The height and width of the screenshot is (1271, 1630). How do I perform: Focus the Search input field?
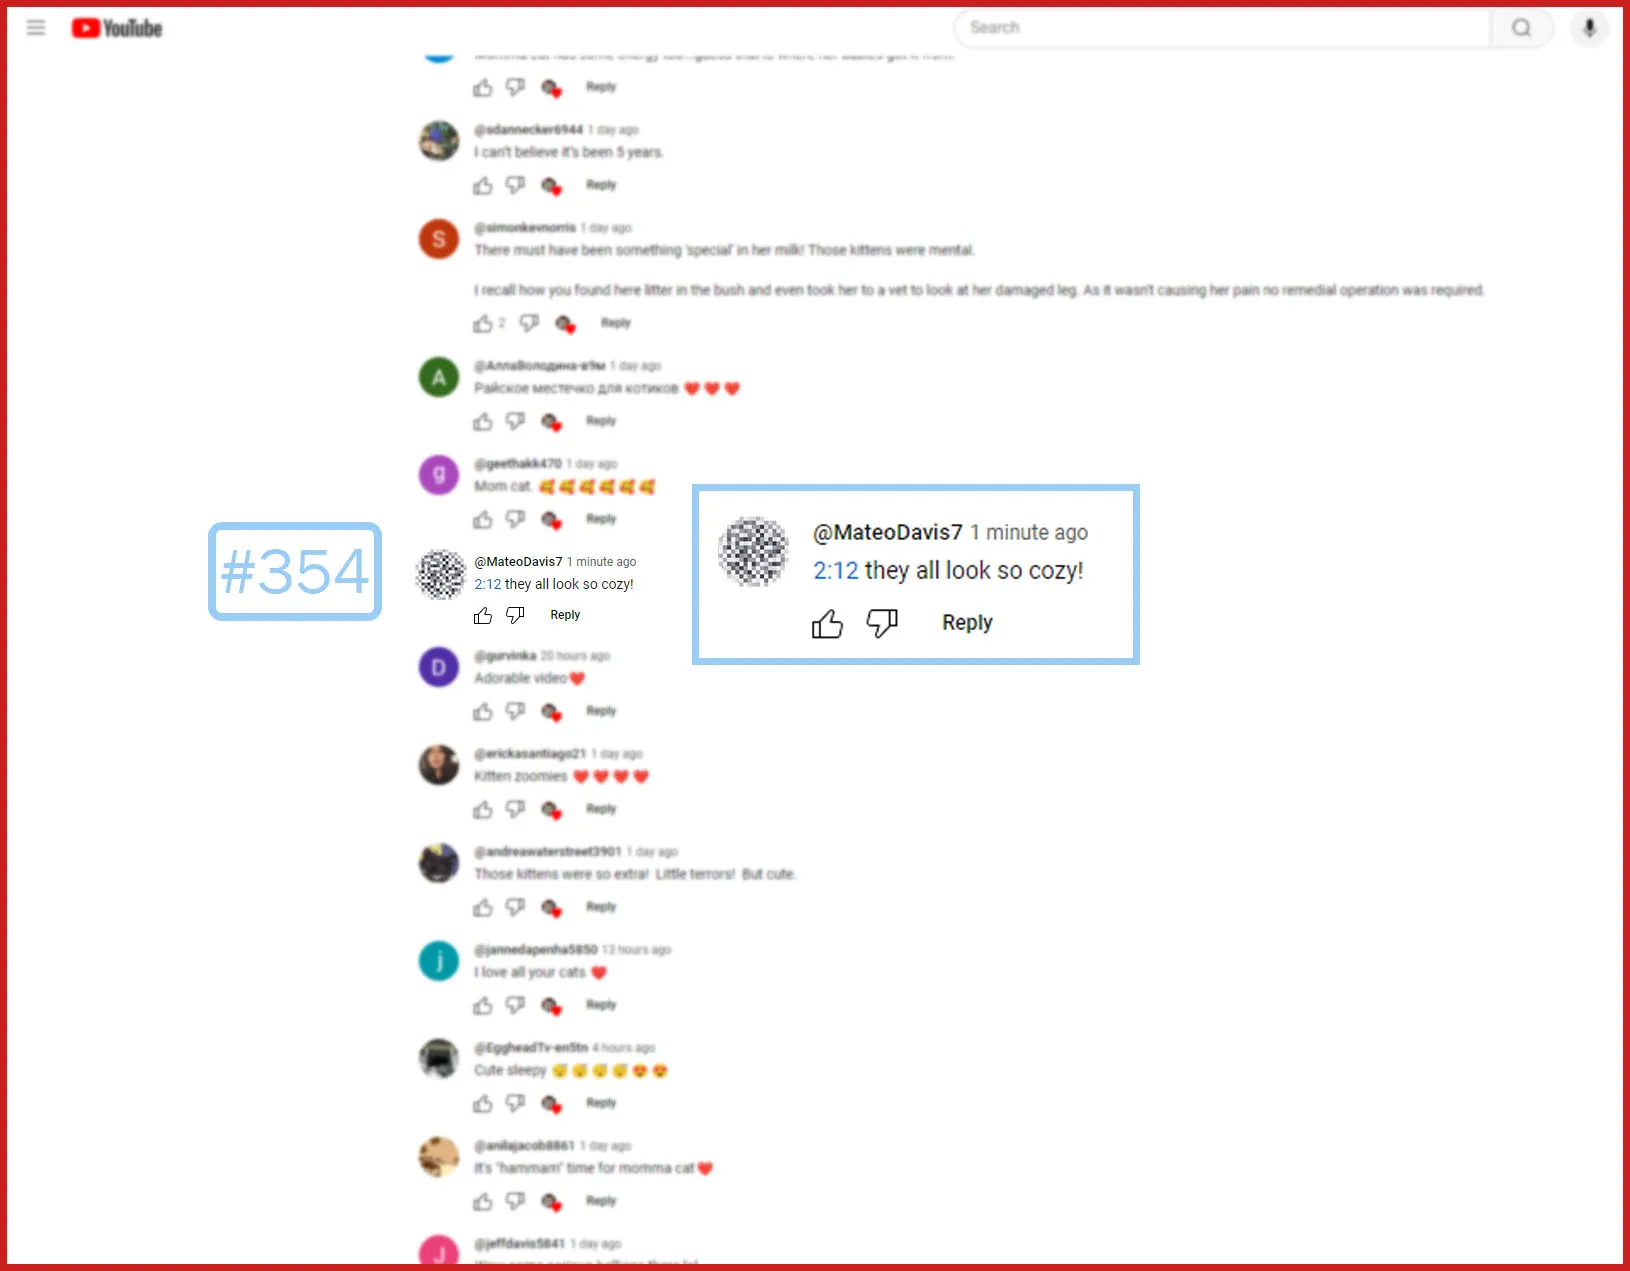tap(1222, 28)
